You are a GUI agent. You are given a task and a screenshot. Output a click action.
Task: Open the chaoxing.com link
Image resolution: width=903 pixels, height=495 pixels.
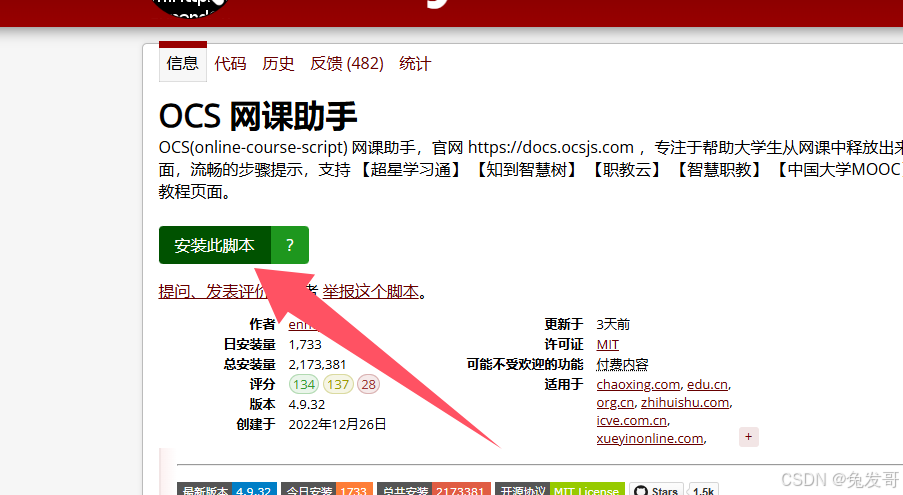[638, 384]
